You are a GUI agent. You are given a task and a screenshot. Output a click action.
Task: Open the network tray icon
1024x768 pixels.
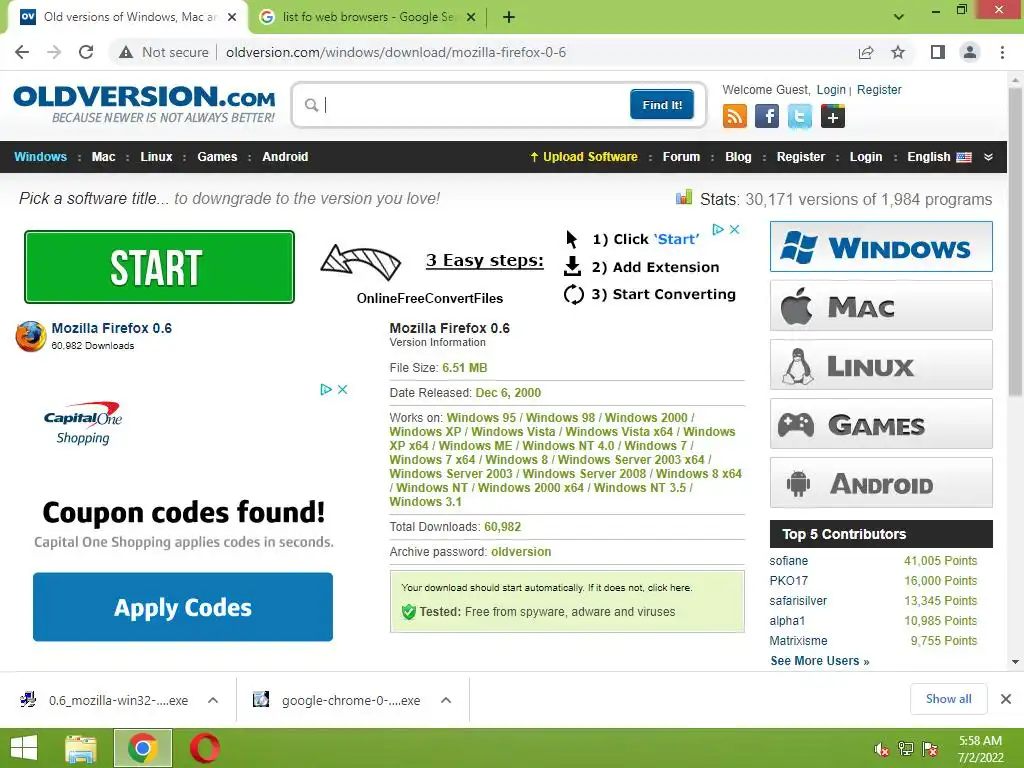(906, 749)
